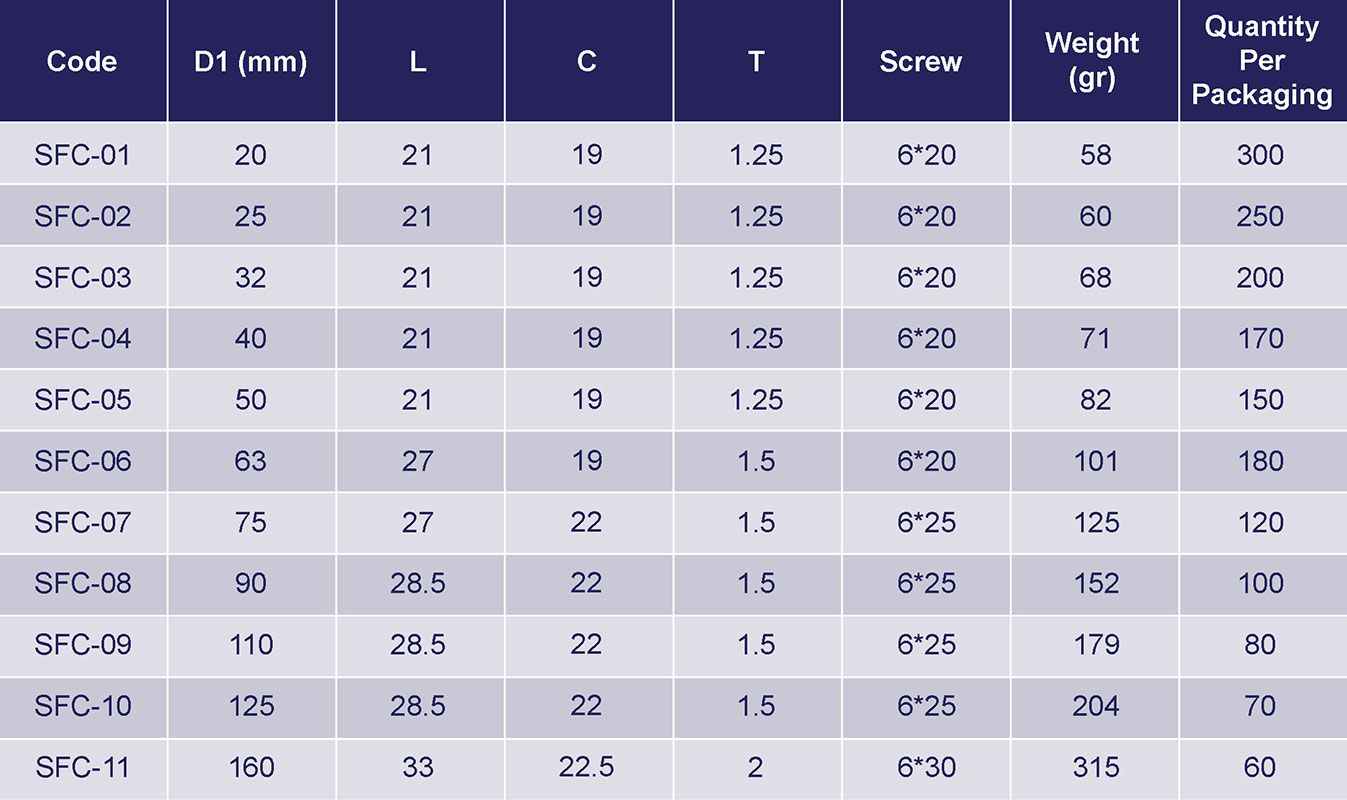
Task: Select the Screw column header
Action: click(921, 62)
